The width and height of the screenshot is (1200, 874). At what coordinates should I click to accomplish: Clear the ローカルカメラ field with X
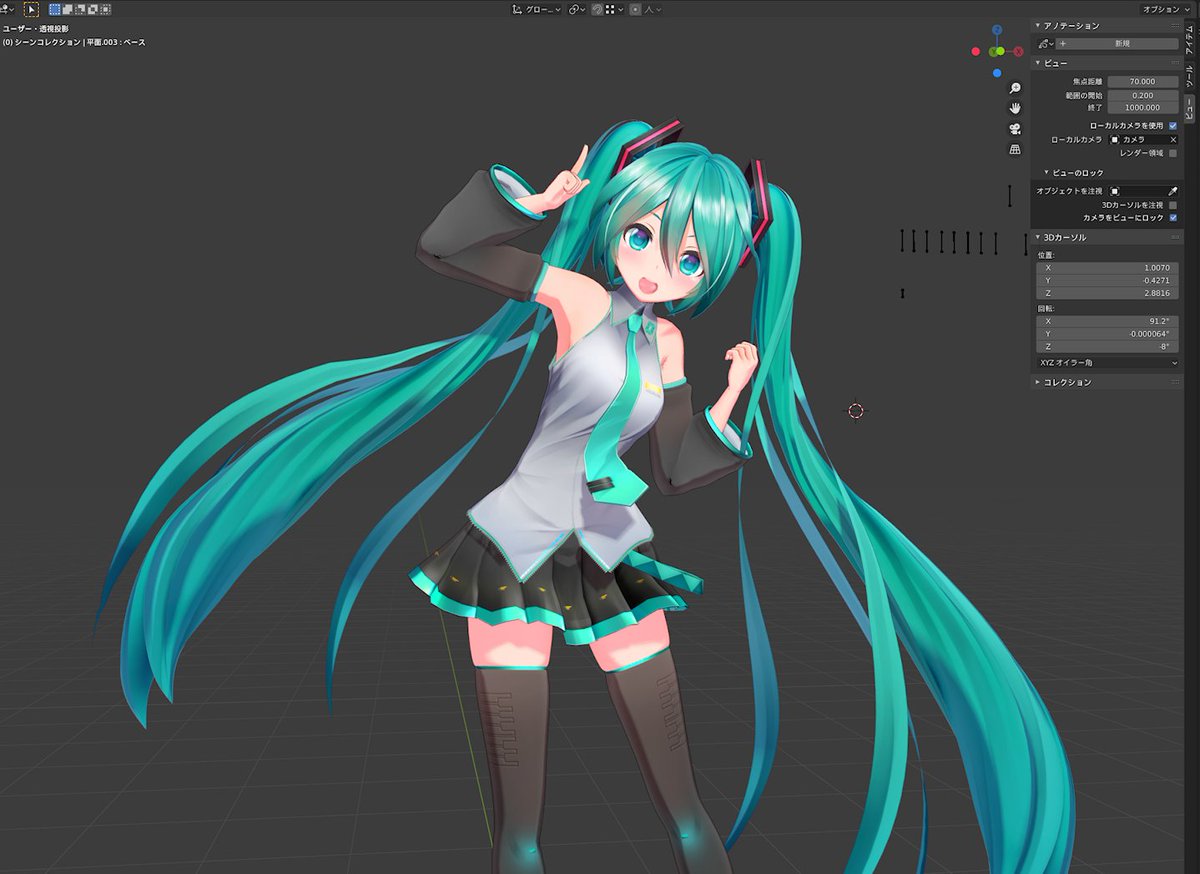tap(1173, 140)
